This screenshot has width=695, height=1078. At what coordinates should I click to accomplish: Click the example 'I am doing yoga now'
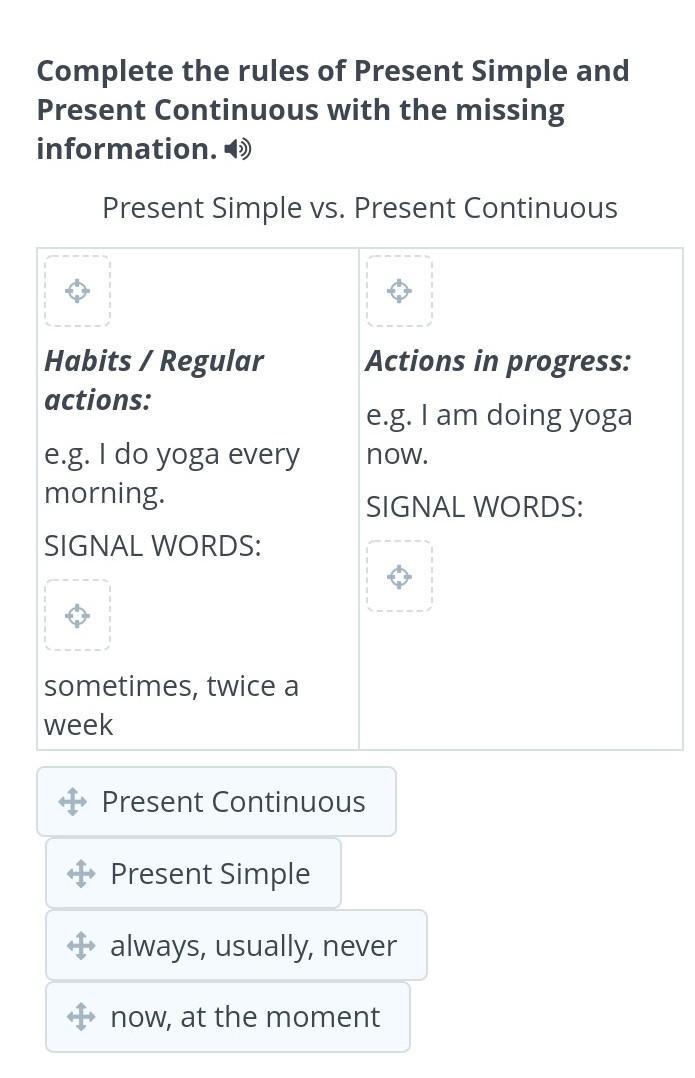tap(498, 434)
